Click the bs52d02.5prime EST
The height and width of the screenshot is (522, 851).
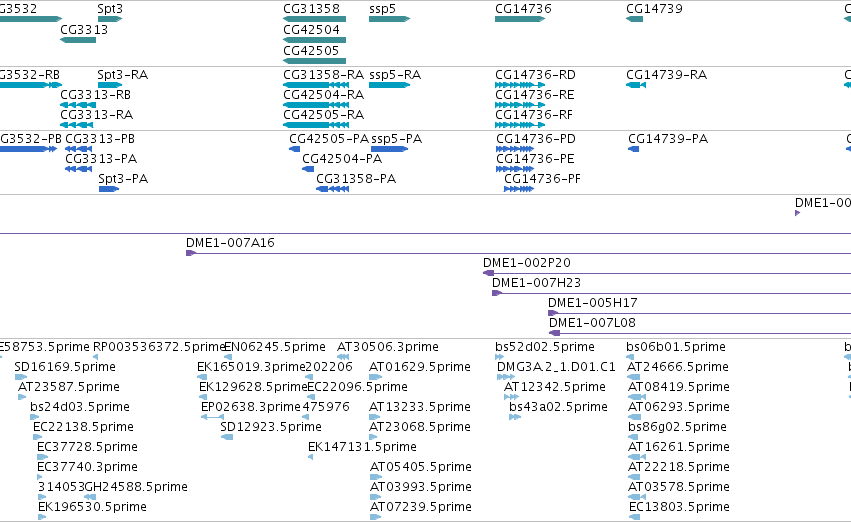(499, 357)
